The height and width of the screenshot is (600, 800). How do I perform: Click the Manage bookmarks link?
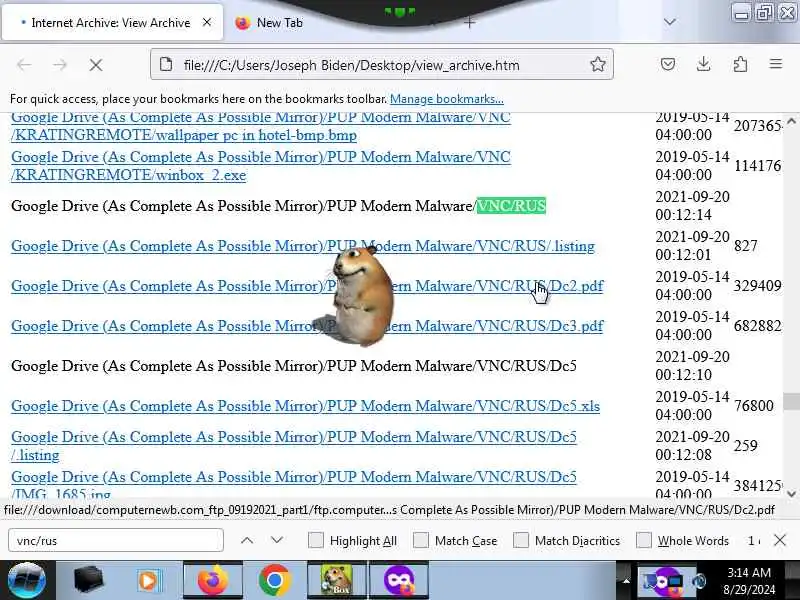click(446, 99)
